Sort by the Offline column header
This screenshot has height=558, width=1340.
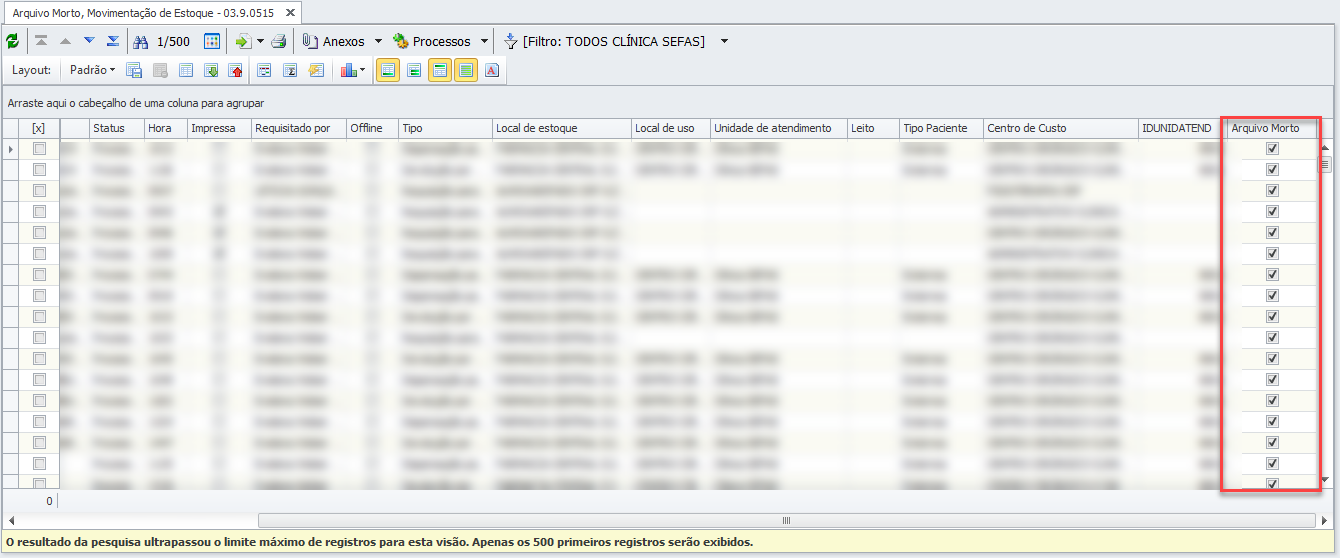[372, 128]
